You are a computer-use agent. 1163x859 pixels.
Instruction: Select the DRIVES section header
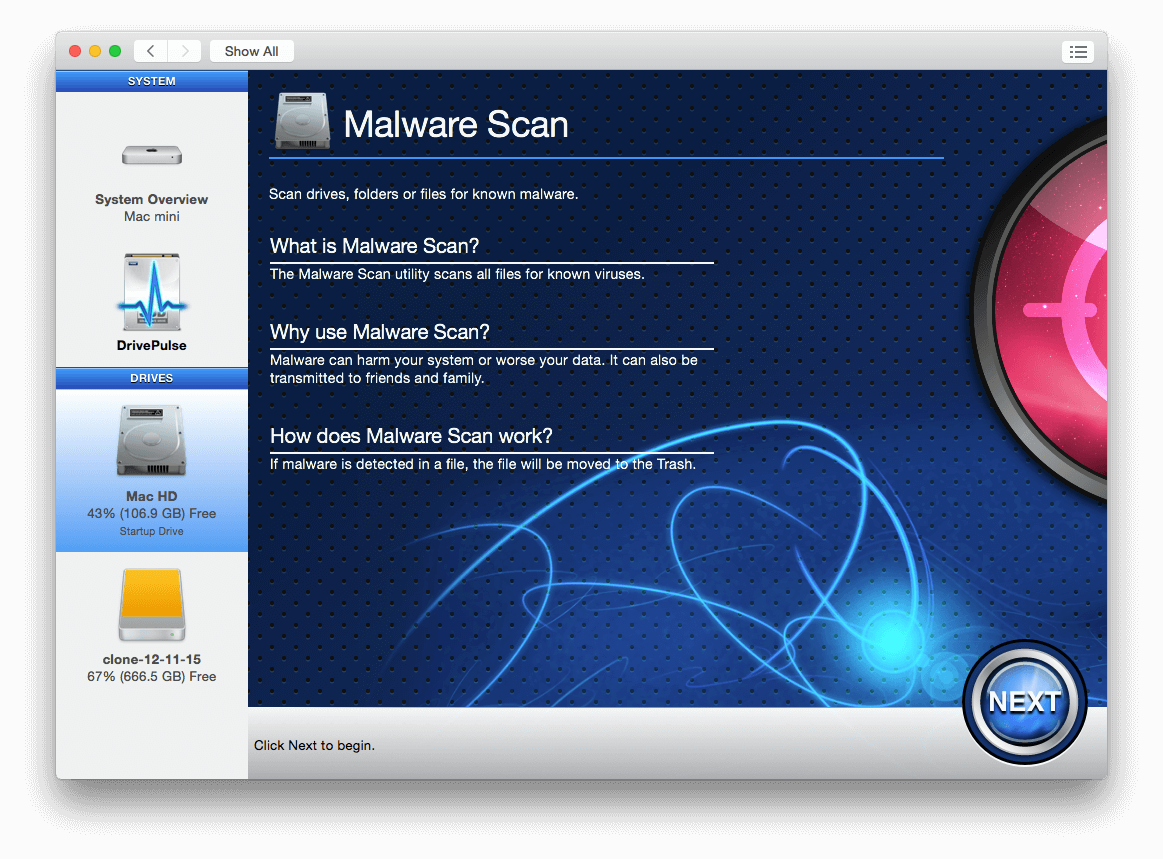[151, 378]
